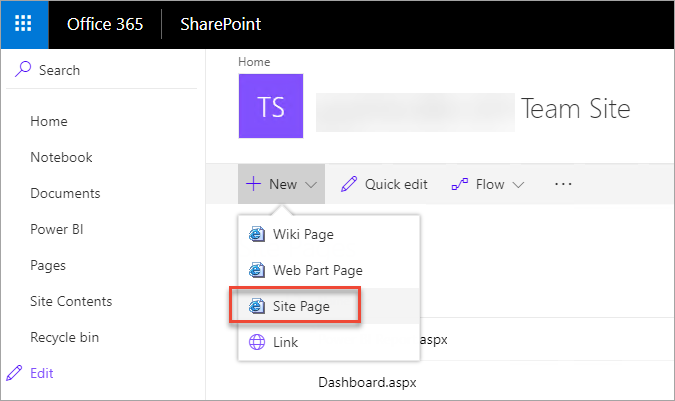Open Power BI in the left navigation
The height and width of the screenshot is (401, 675).
pyautogui.click(x=56, y=229)
